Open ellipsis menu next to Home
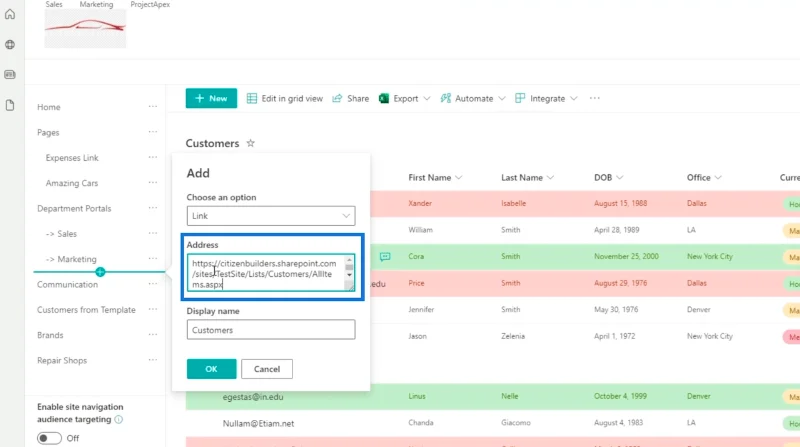 153,107
